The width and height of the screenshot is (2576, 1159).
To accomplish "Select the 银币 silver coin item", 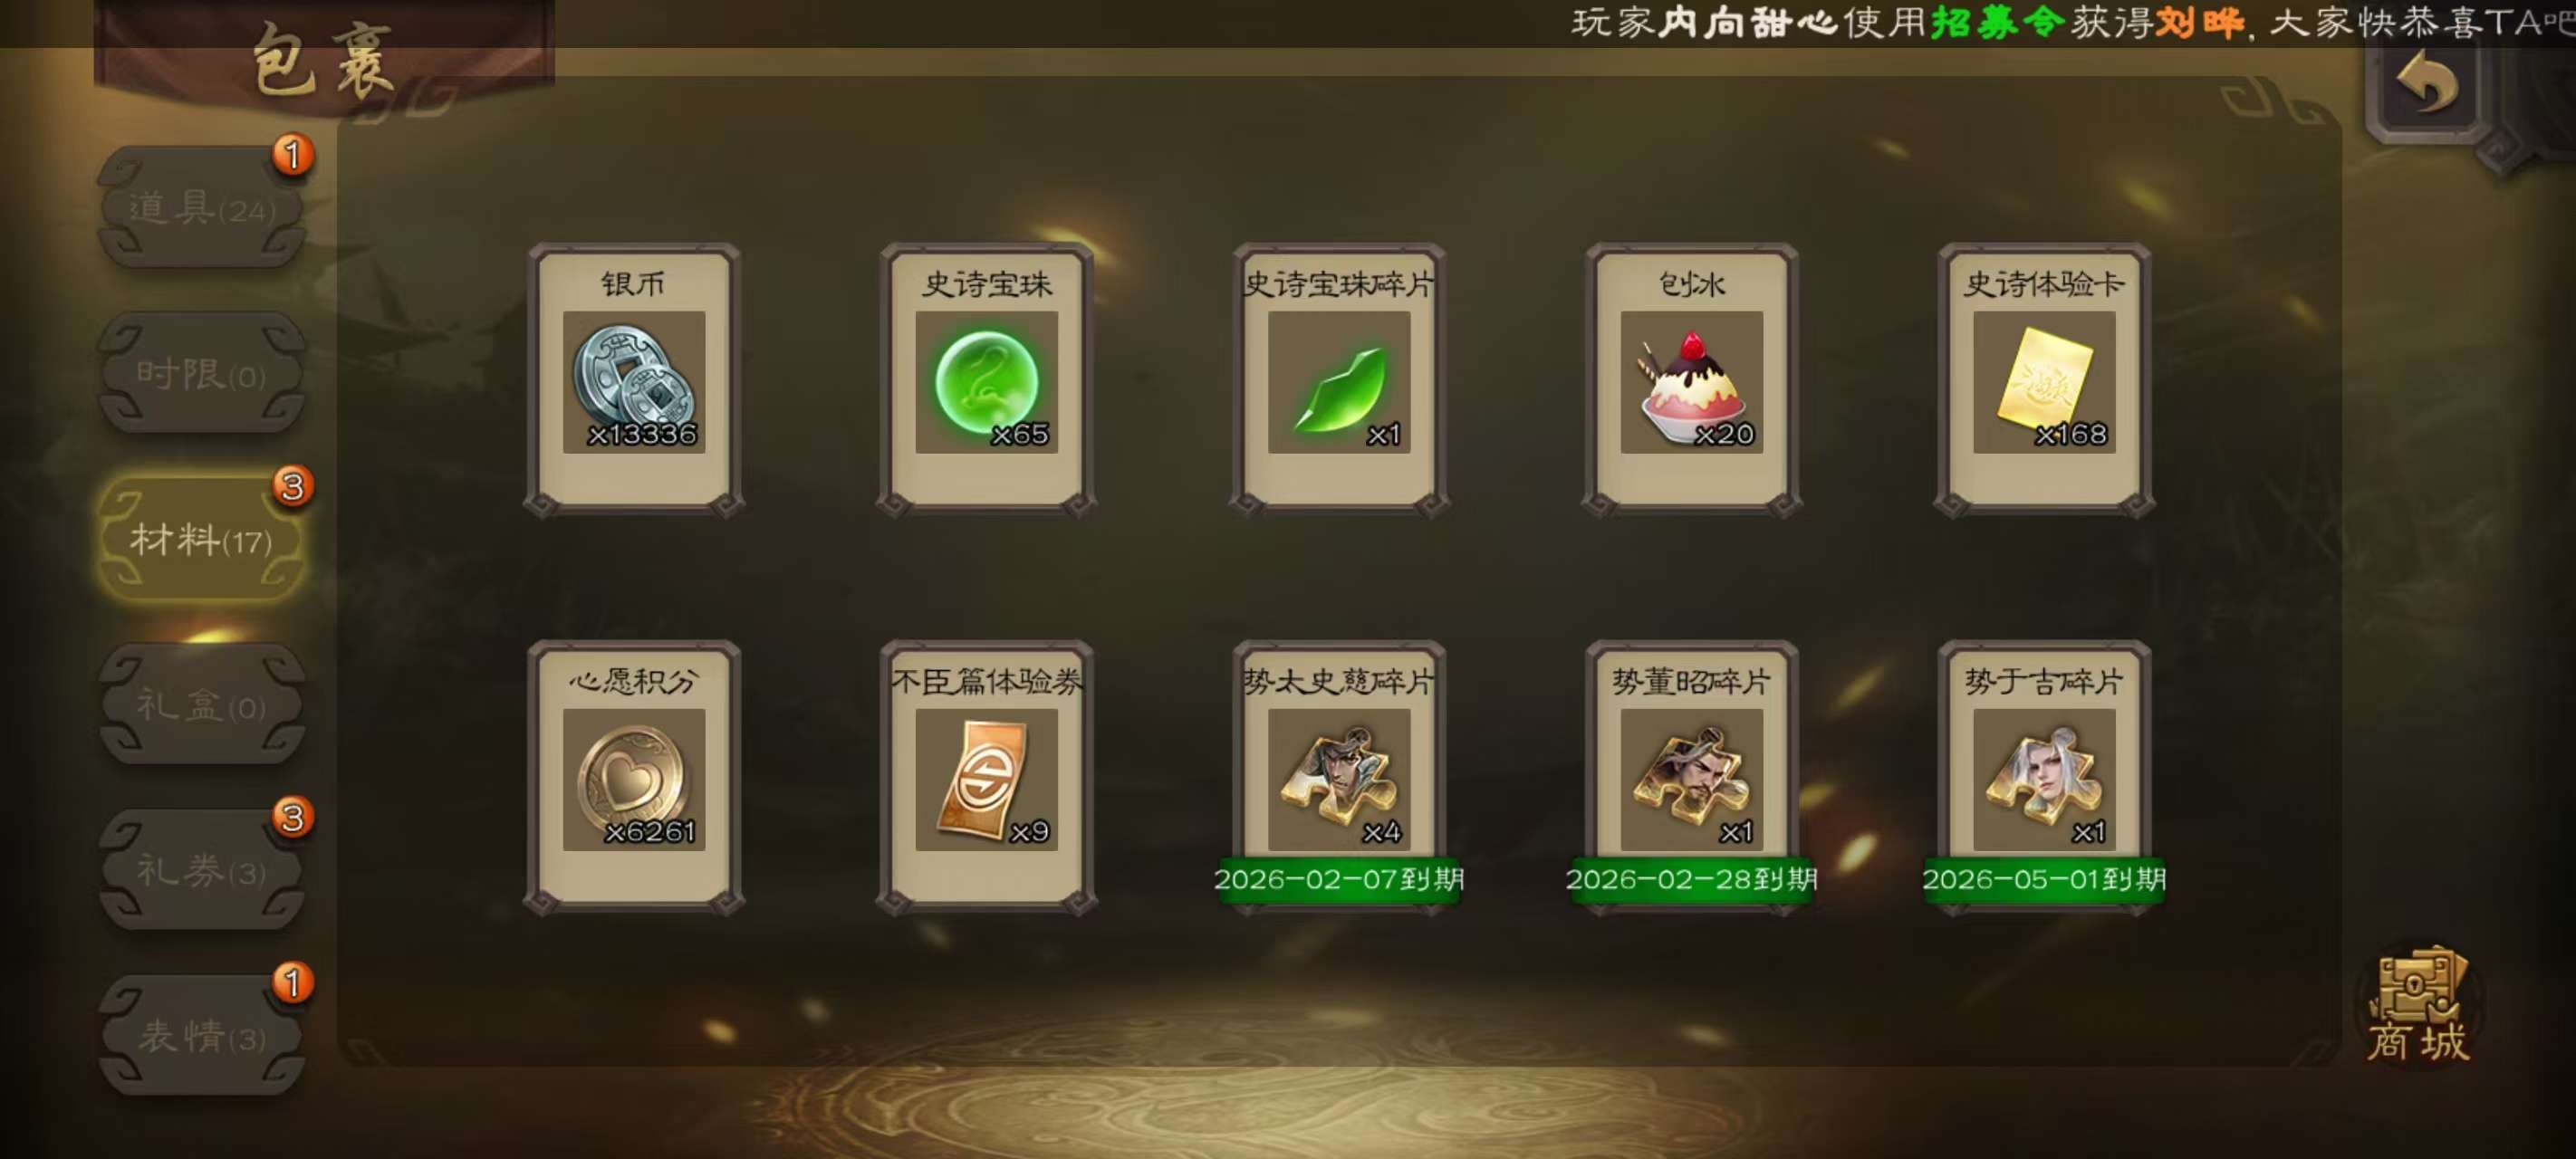I will tap(634, 379).
